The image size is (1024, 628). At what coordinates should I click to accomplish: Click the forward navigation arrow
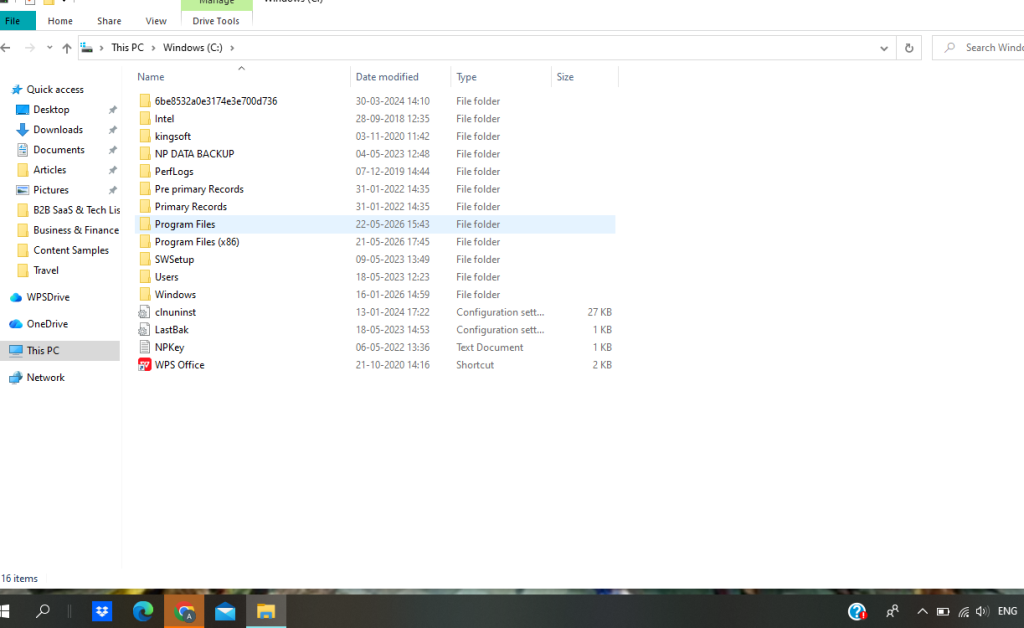tap(29, 48)
